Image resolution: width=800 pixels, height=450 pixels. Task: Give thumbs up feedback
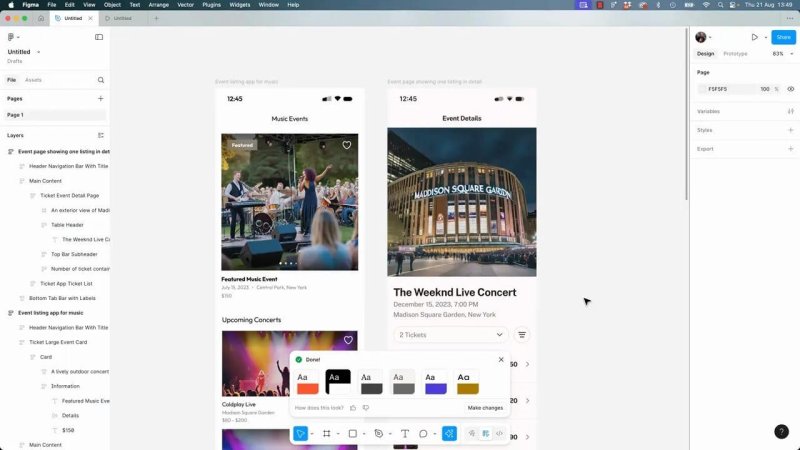click(x=353, y=408)
